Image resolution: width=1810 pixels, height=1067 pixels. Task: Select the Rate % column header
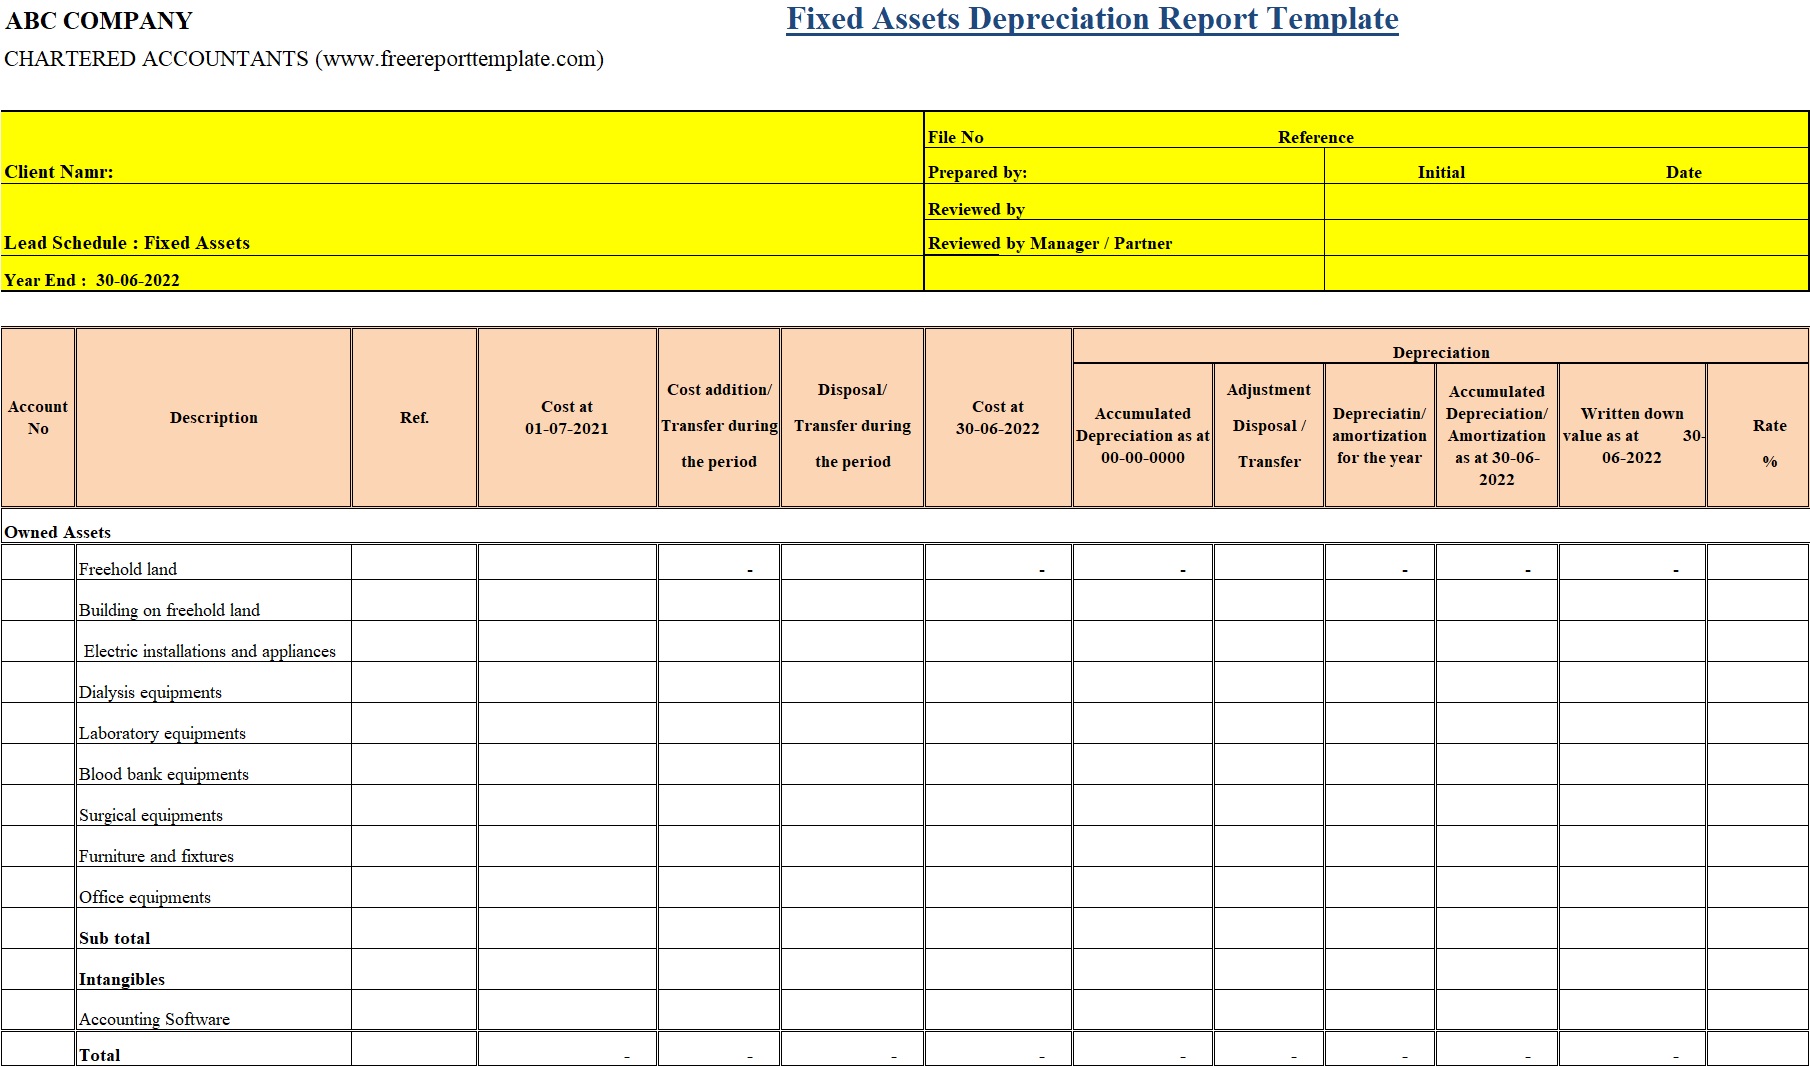1759,436
